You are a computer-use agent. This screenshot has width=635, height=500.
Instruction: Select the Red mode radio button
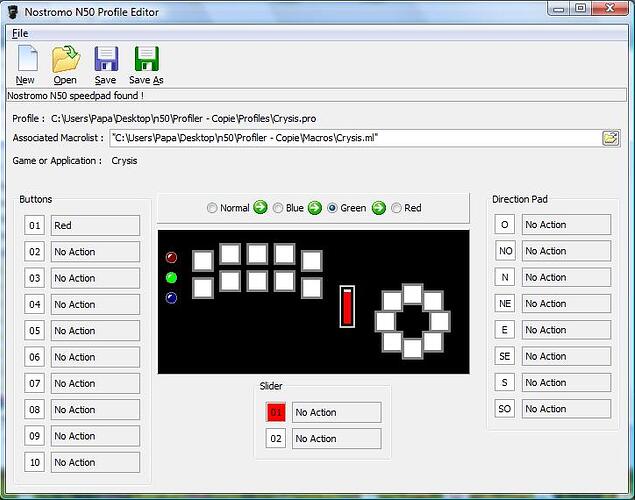[x=396, y=208]
